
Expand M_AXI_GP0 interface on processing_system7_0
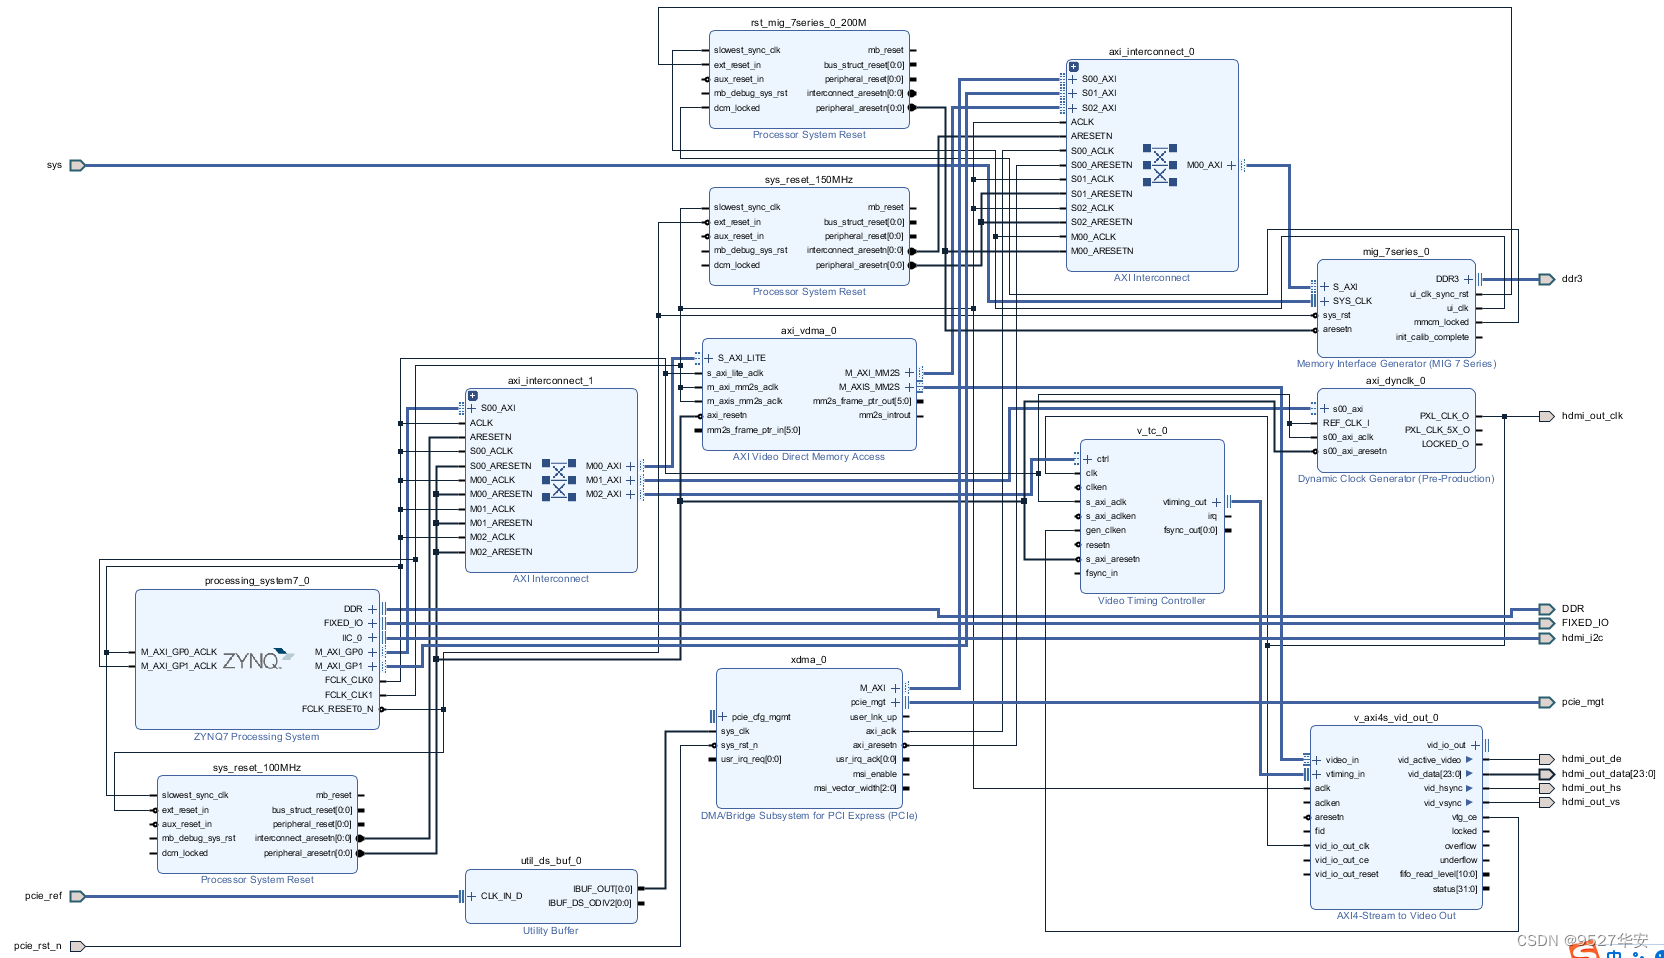click(372, 652)
